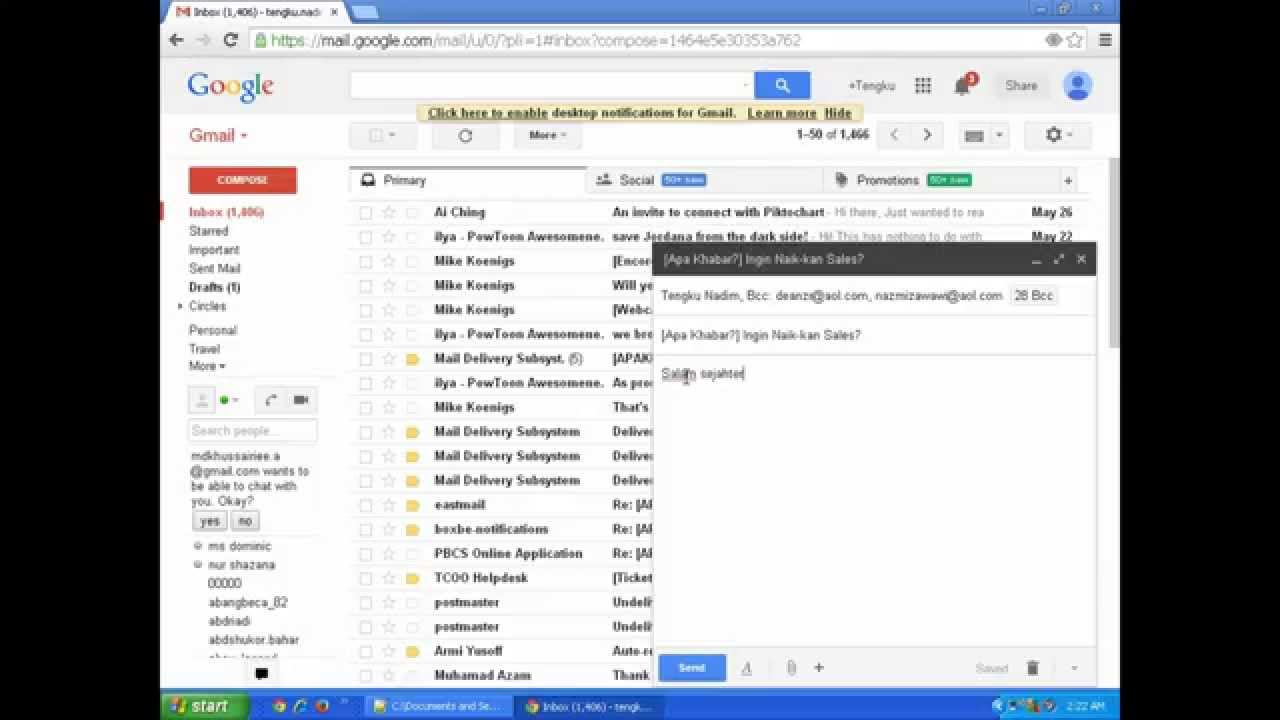Switch to the Promotions inbox tab
This screenshot has height=720, width=1280.
click(x=940, y=181)
